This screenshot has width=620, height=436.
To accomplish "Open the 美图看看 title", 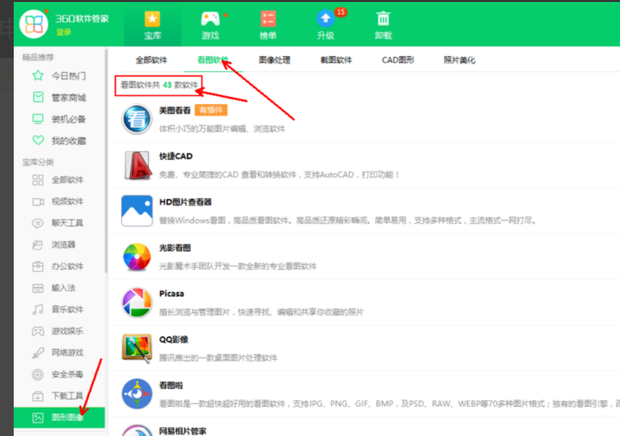I will [x=175, y=110].
